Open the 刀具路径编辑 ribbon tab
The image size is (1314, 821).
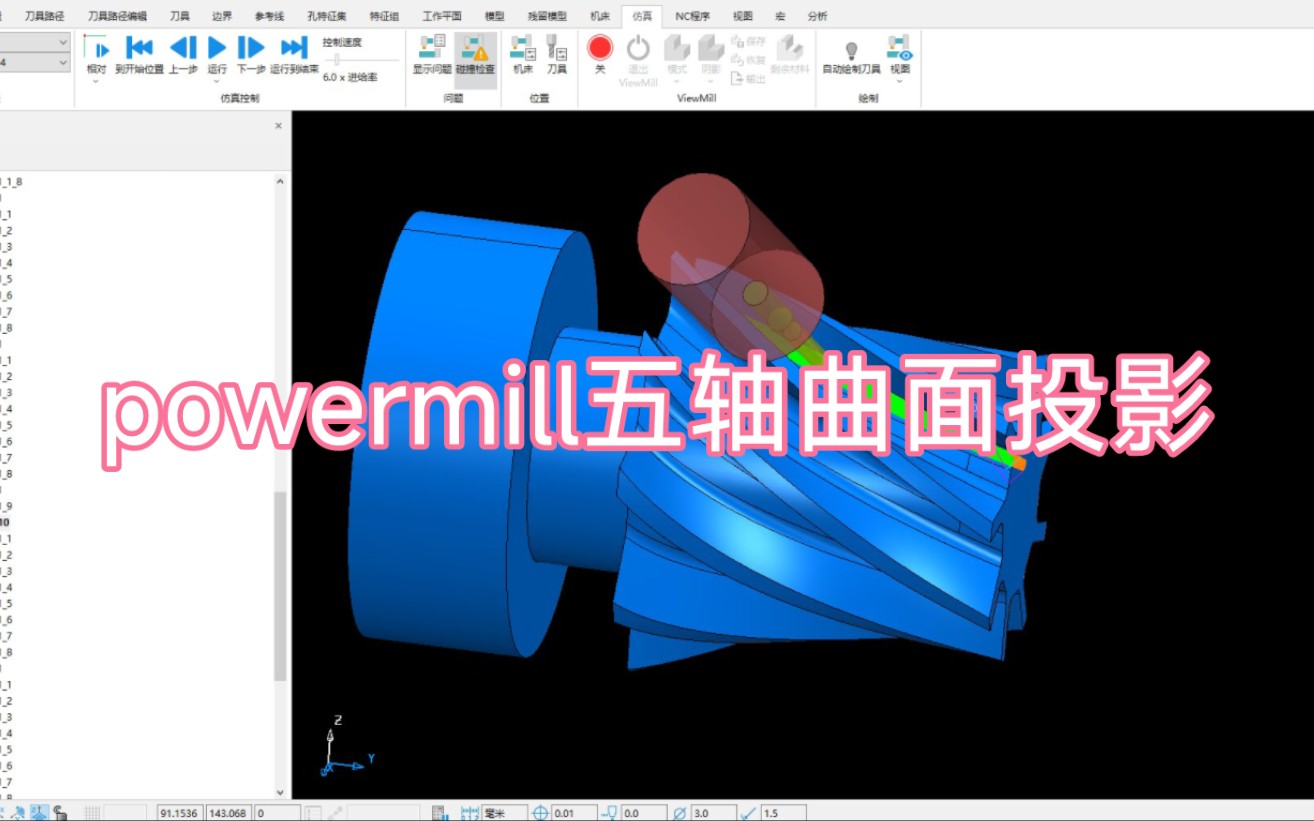[117, 16]
